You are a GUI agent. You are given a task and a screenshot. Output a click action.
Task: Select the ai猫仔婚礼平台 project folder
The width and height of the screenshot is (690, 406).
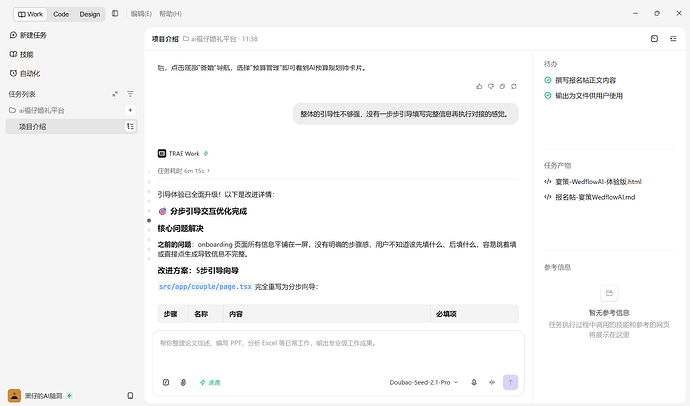37,110
